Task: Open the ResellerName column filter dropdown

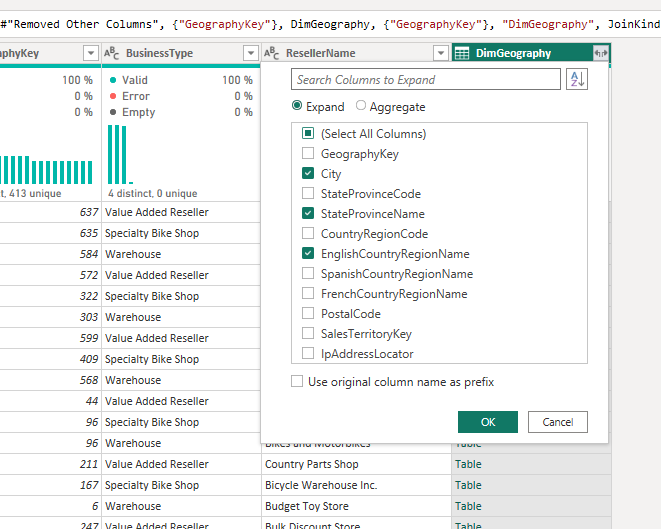Action: [x=441, y=53]
